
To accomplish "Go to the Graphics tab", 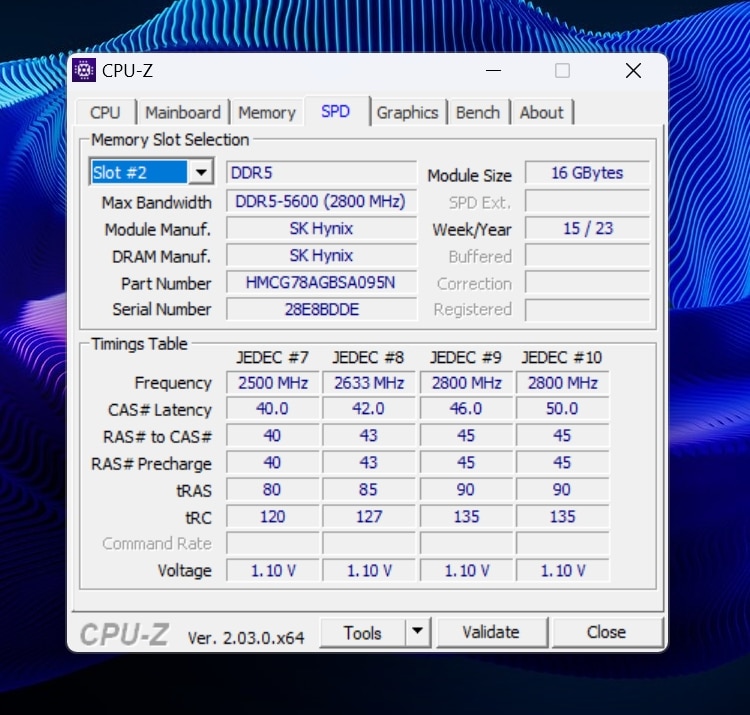I will click(x=407, y=113).
